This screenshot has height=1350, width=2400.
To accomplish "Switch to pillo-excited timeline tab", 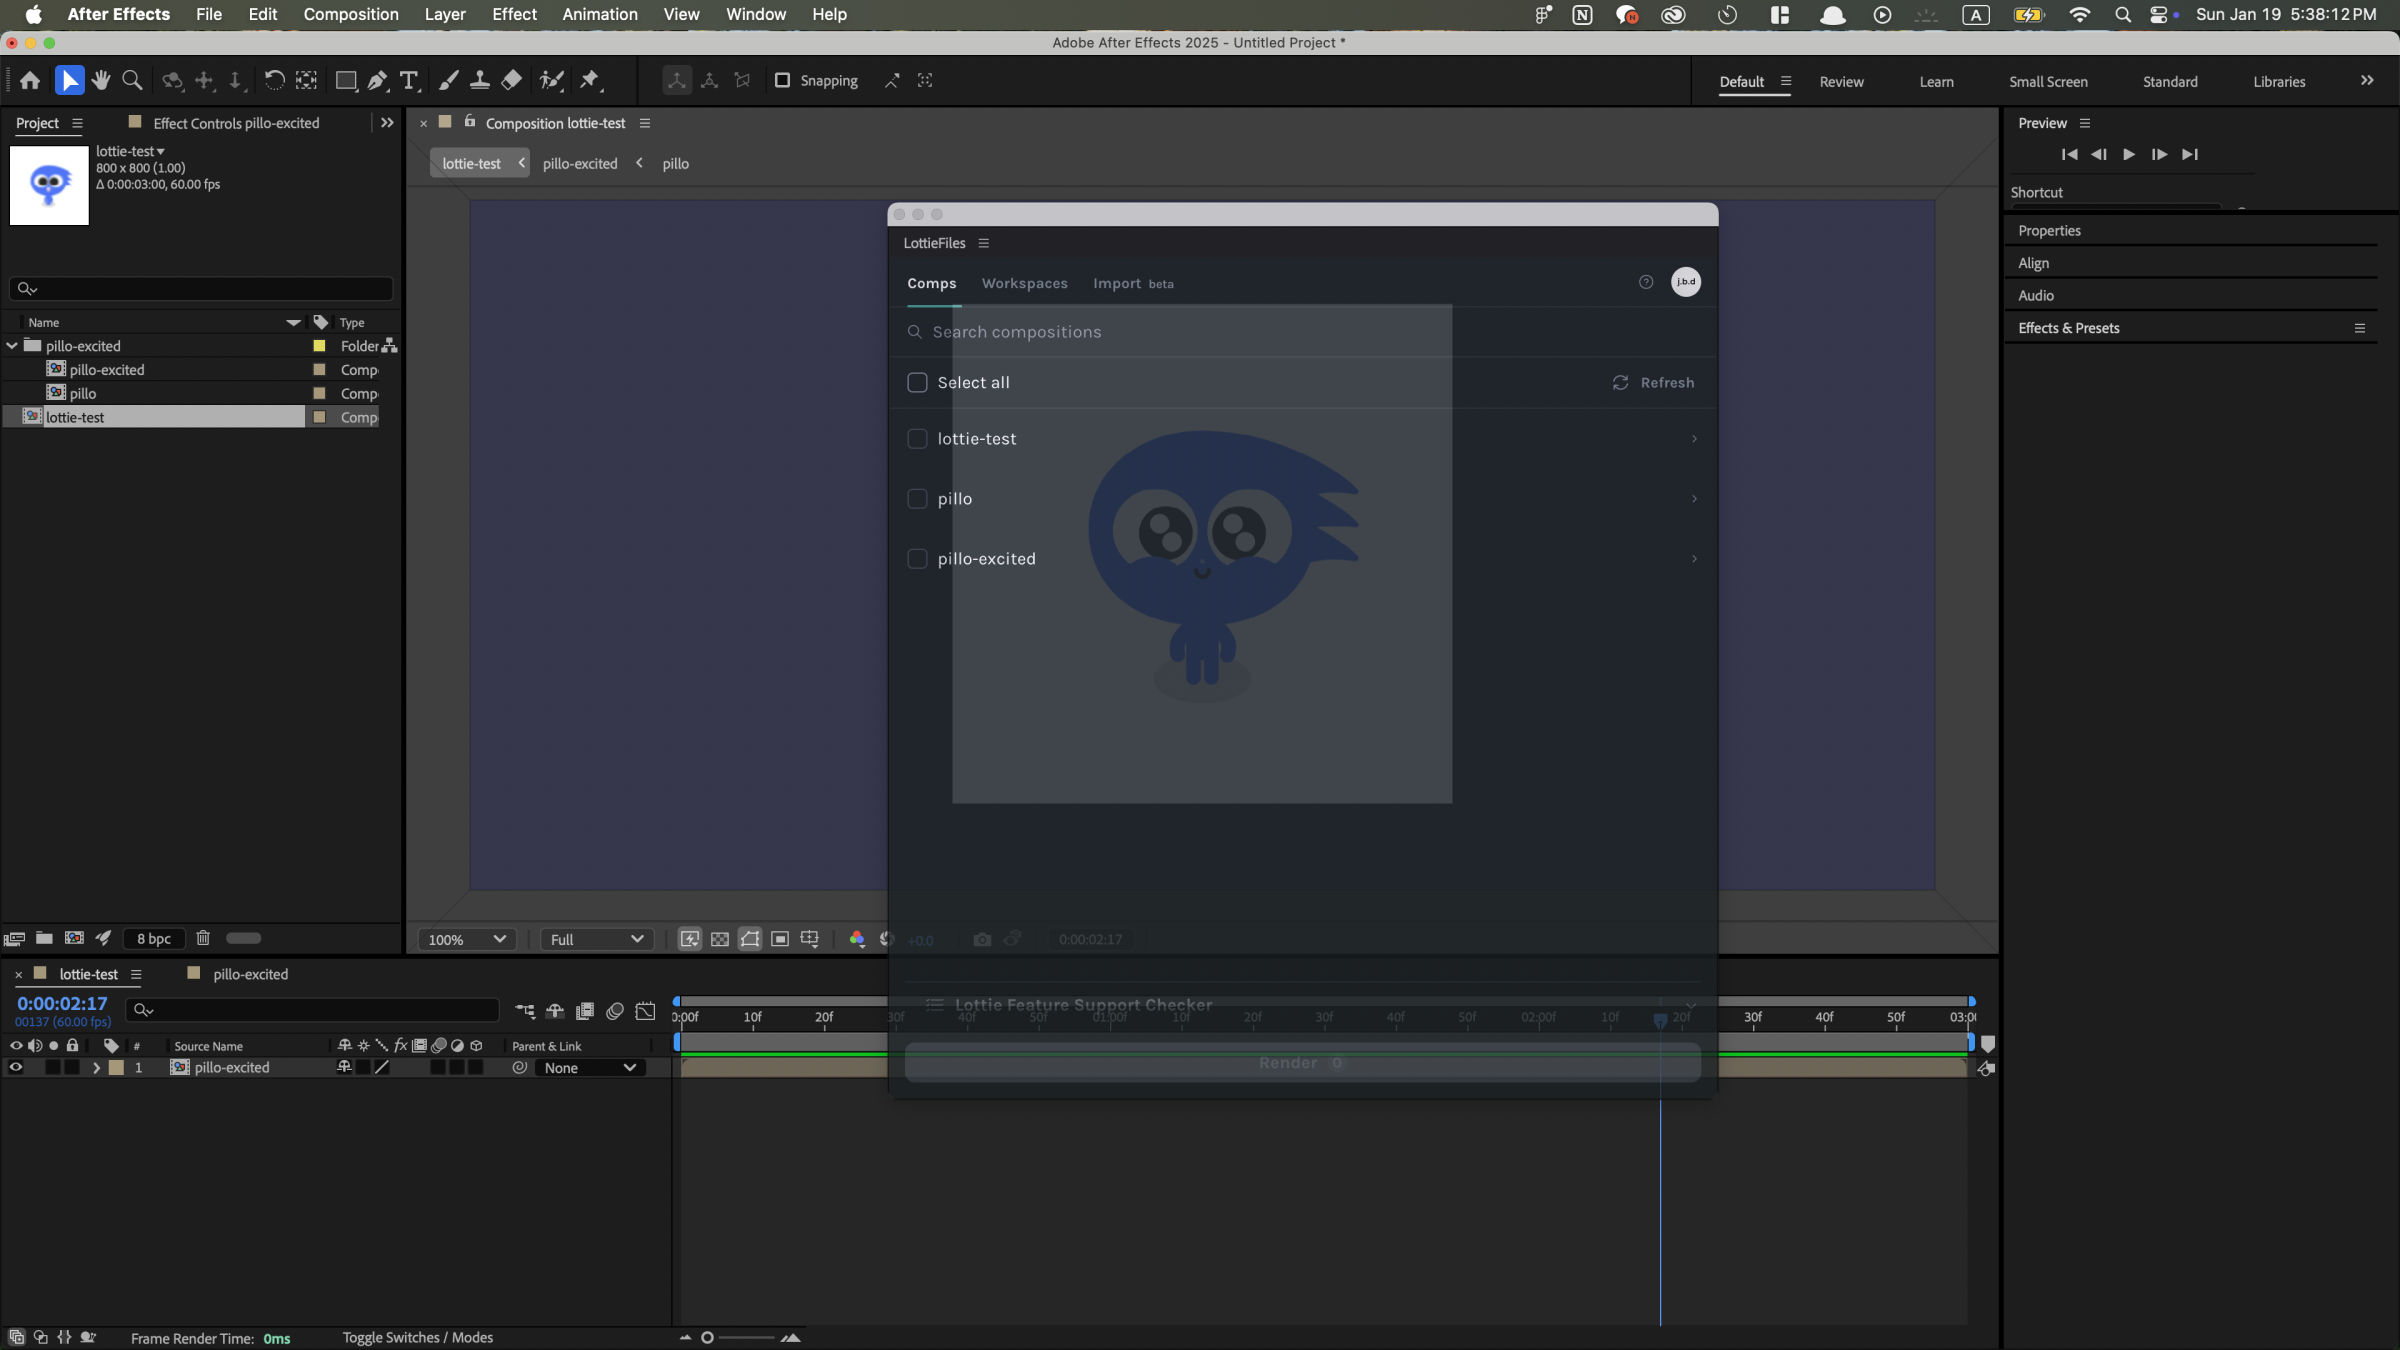I will pos(250,974).
